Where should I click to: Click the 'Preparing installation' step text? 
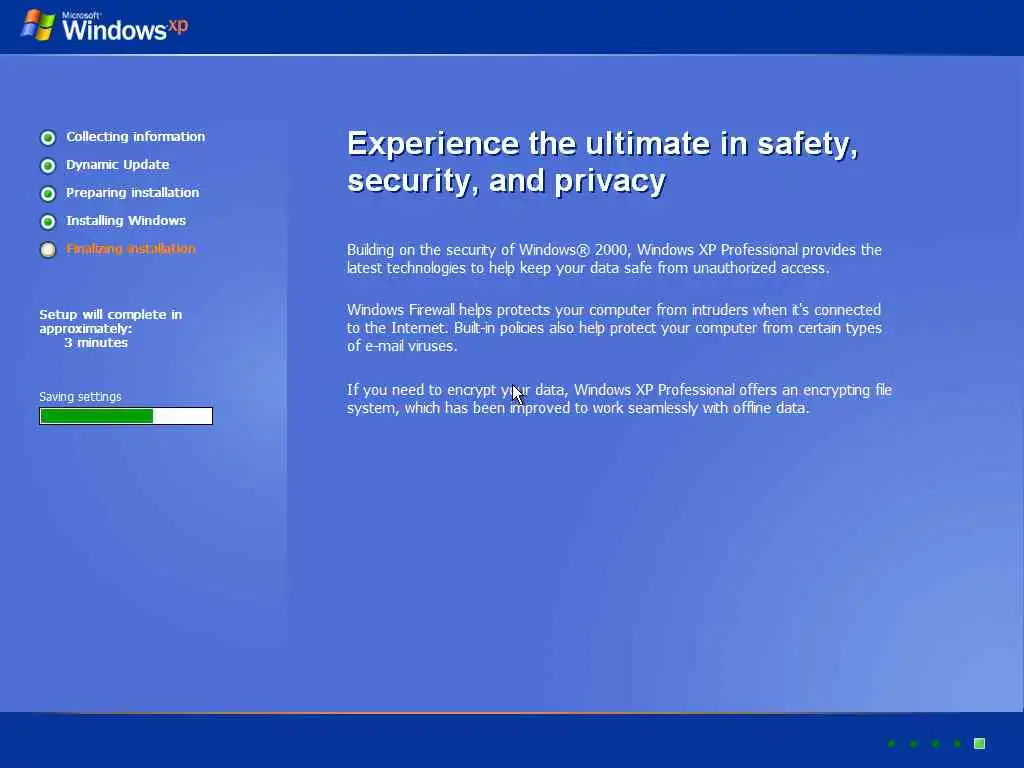(x=133, y=193)
